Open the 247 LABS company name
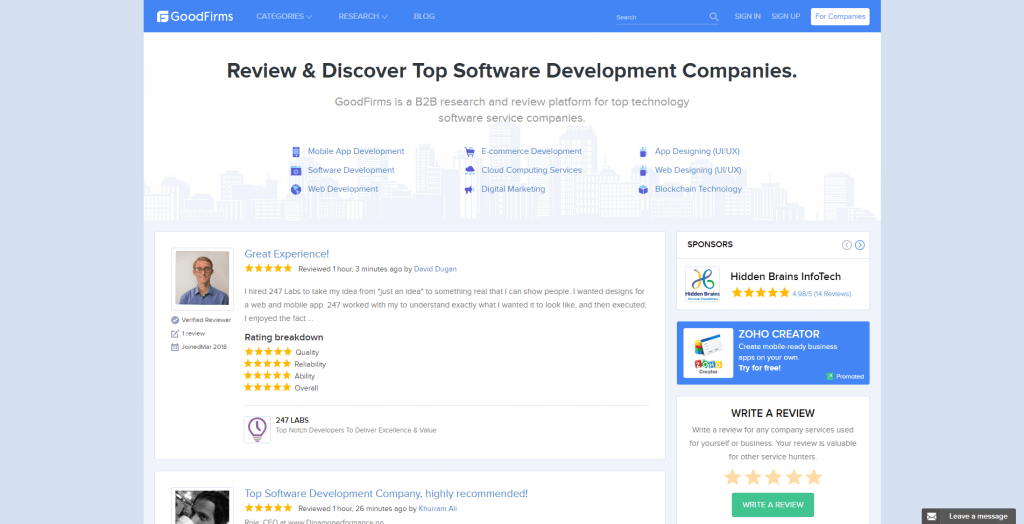Viewport: 1024px width, 524px height. click(292, 420)
